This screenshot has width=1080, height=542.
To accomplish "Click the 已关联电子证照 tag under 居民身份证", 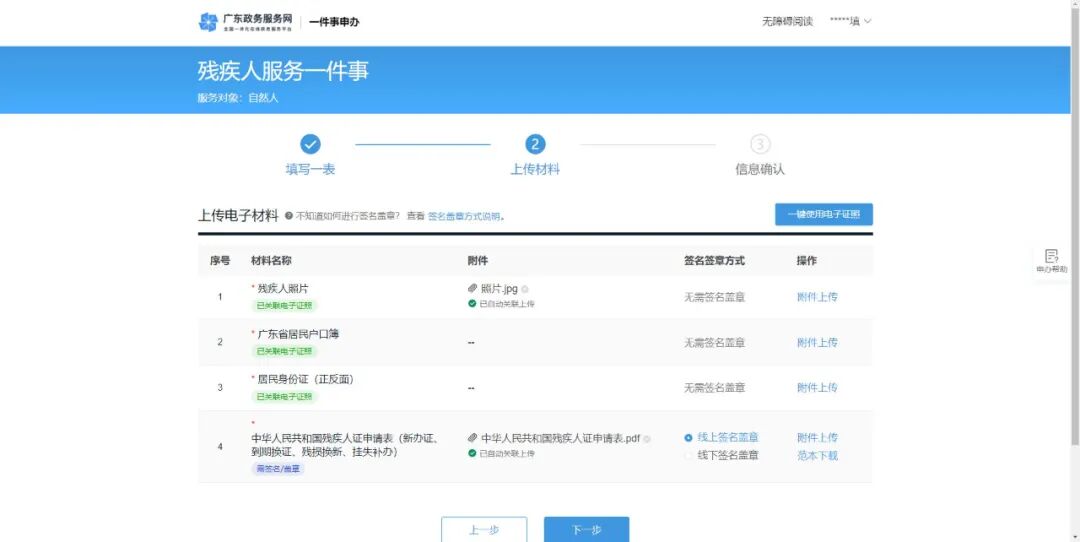I will [x=284, y=397].
